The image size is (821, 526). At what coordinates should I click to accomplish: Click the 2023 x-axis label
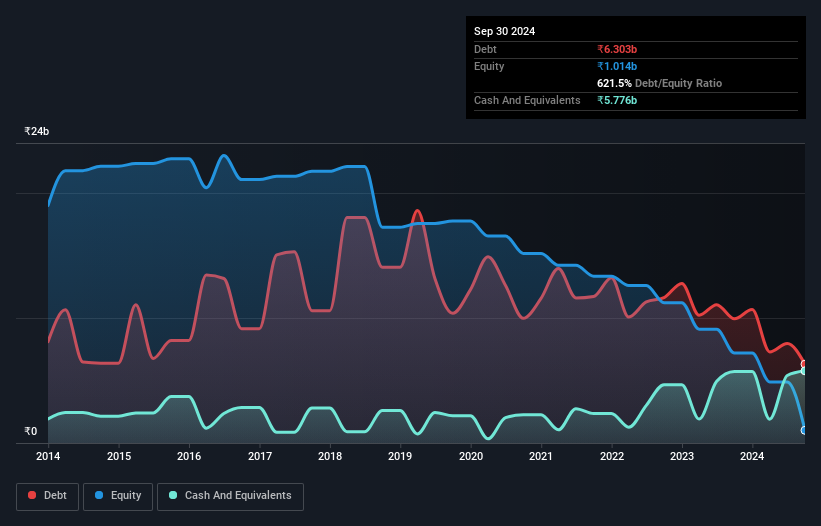tap(682, 456)
